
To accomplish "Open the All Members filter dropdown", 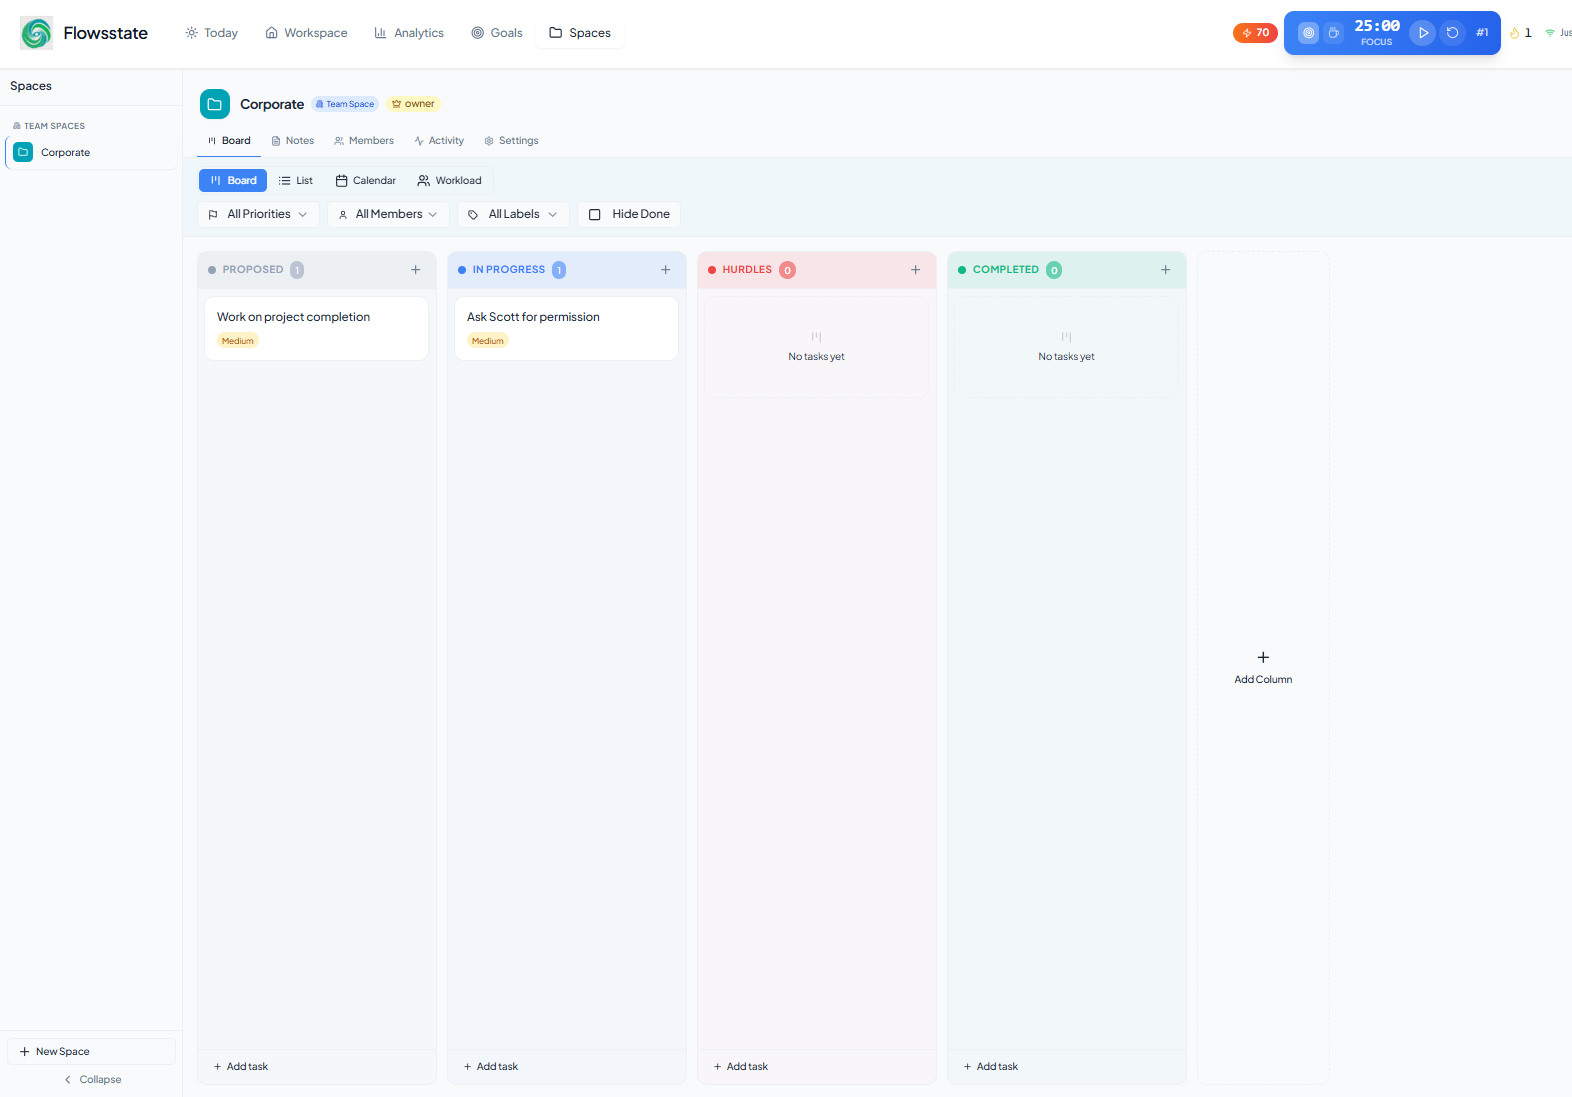I will [x=388, y=214].
